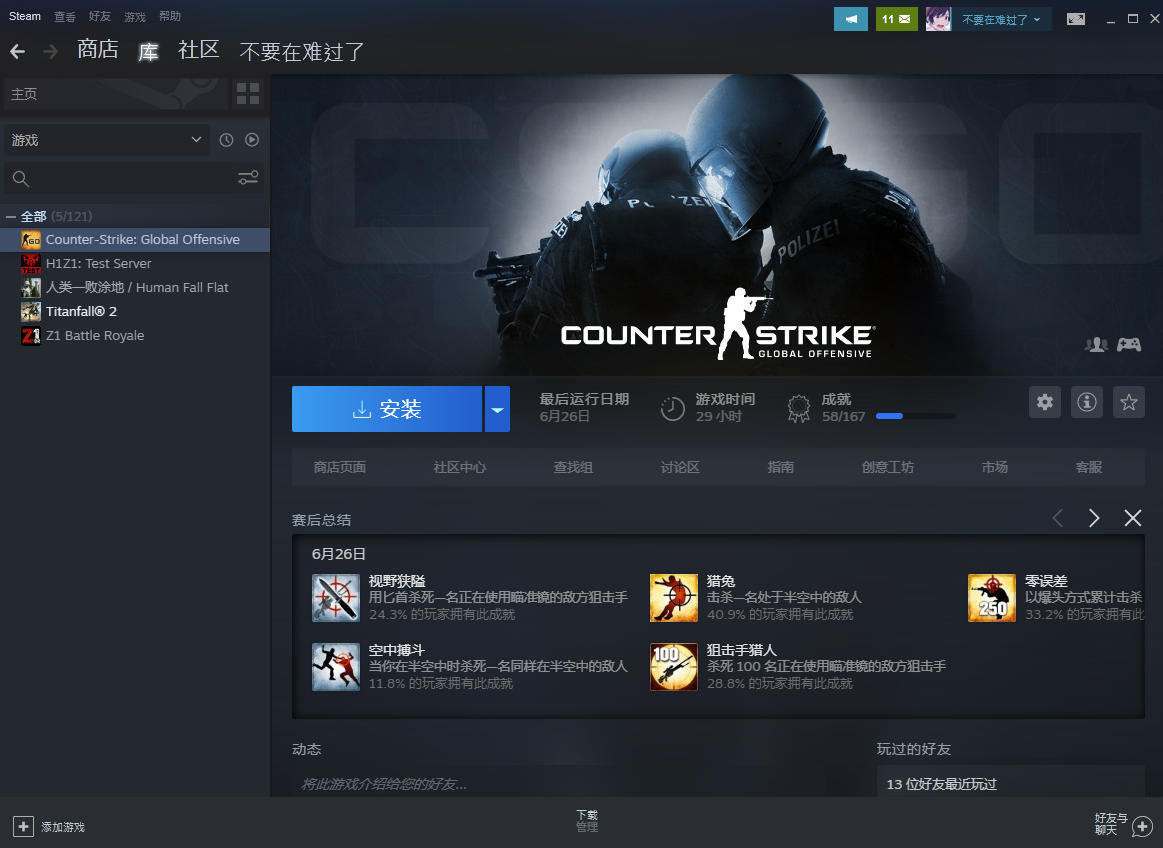This screenshot has height=848, width=1163.
Task: Open the announcements megaphone icon
Action: point(851,19)
